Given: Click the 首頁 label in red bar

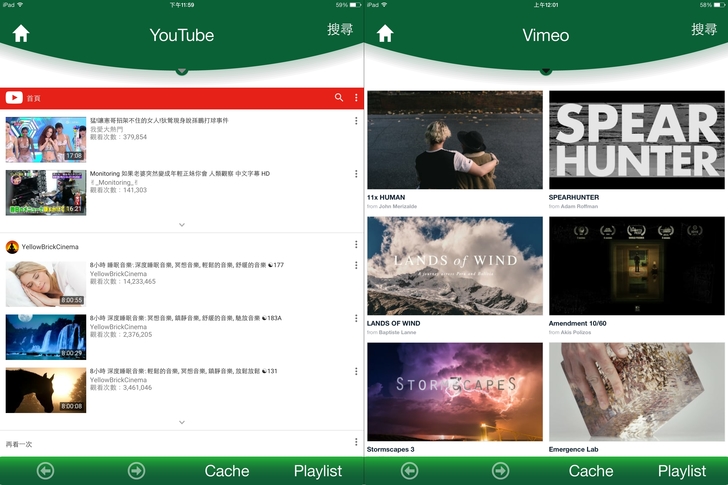Looking at the screenshot, I should point(33,98).
